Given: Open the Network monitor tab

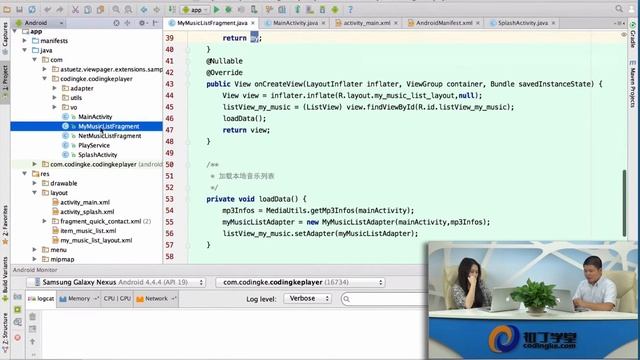Looking at the screenshot, I should click(x=156, y=299).
